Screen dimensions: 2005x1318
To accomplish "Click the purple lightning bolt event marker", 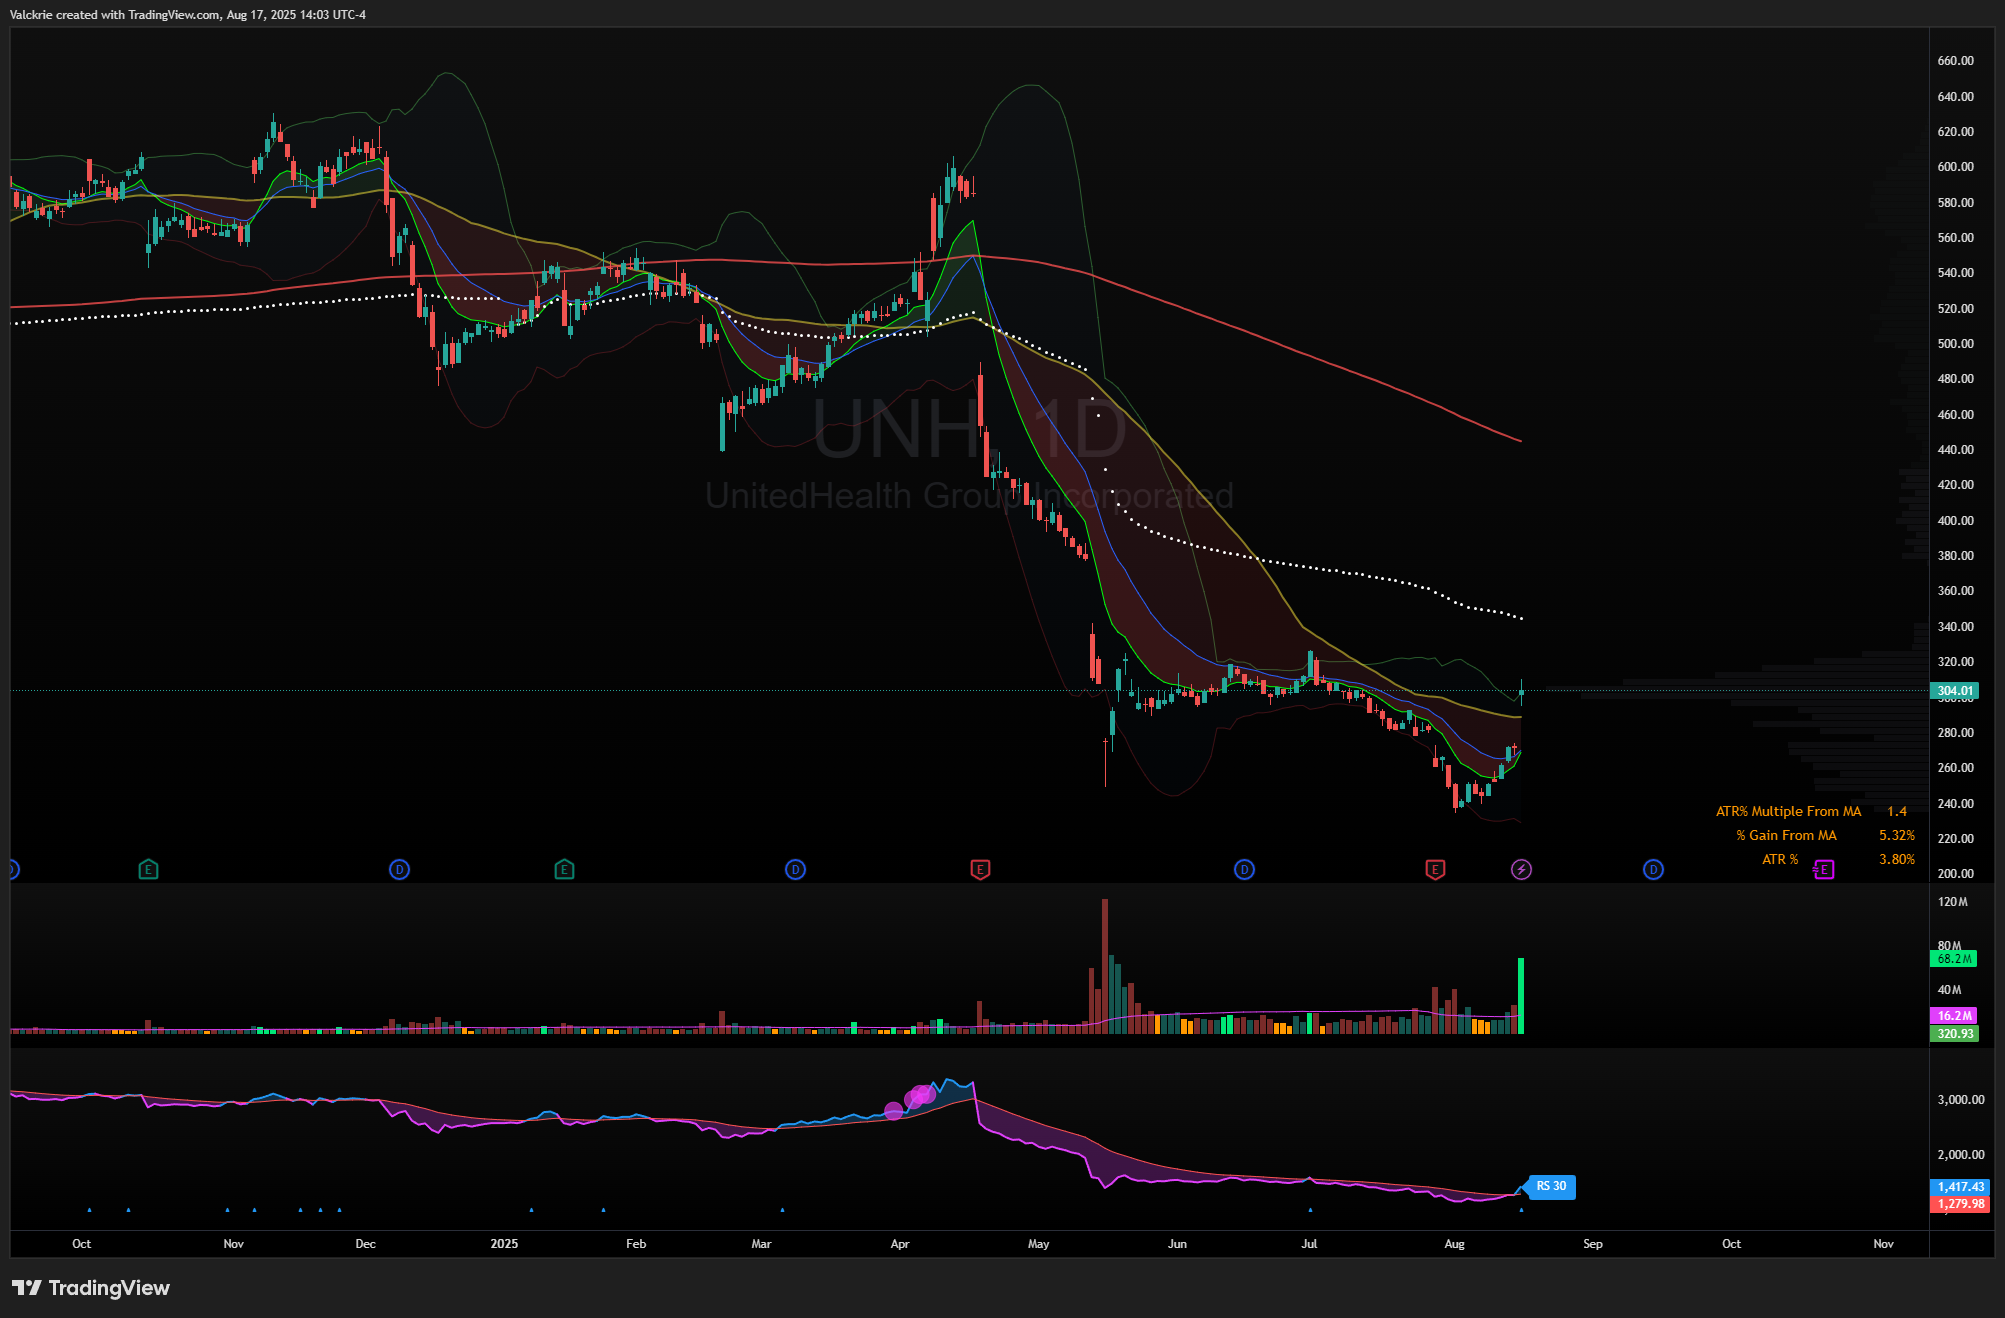I will [x=1521, y=870].
